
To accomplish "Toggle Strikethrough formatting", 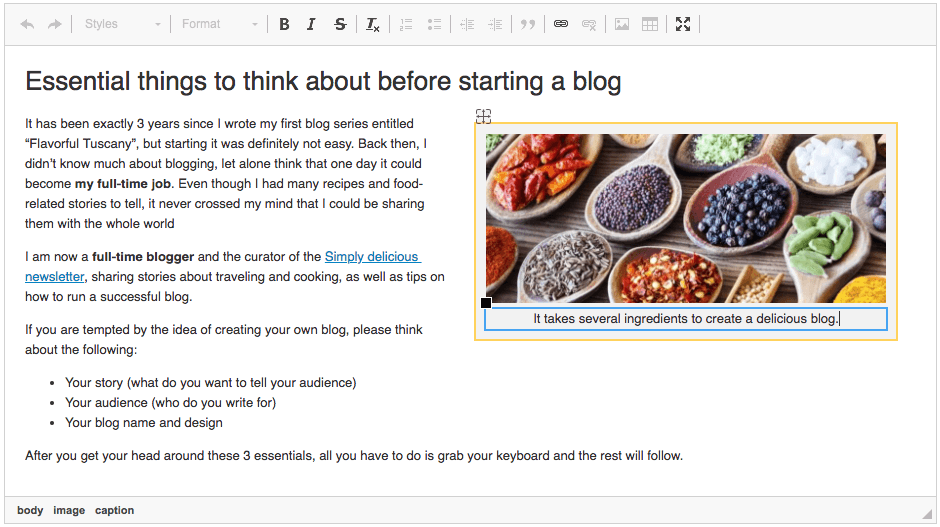I will point(340,24).
